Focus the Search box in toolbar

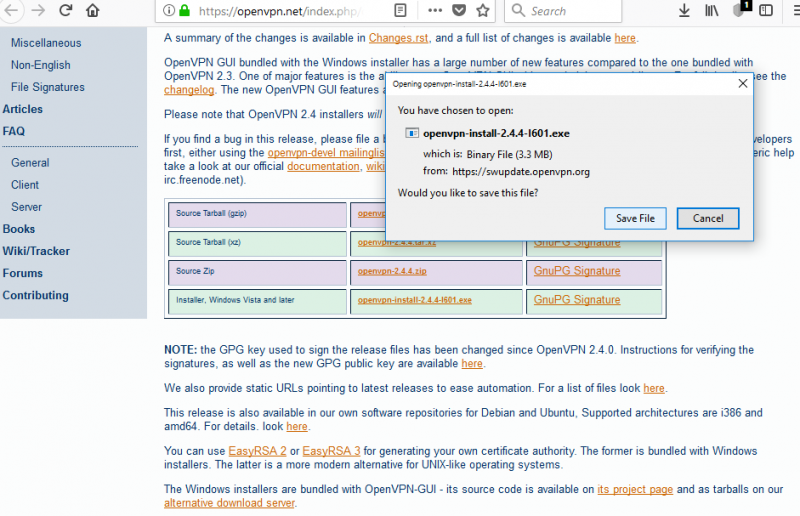click(x=563, y=11)
